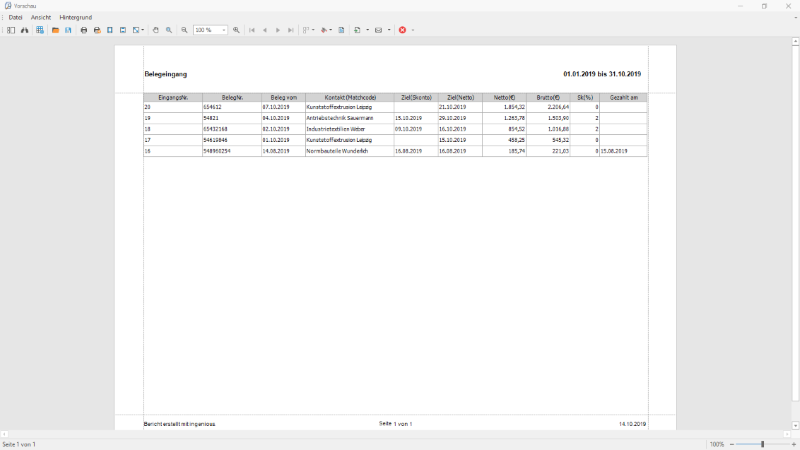The image size is (800, 450).
Task: Go to the last page
Action: click(x=291, y=30)
